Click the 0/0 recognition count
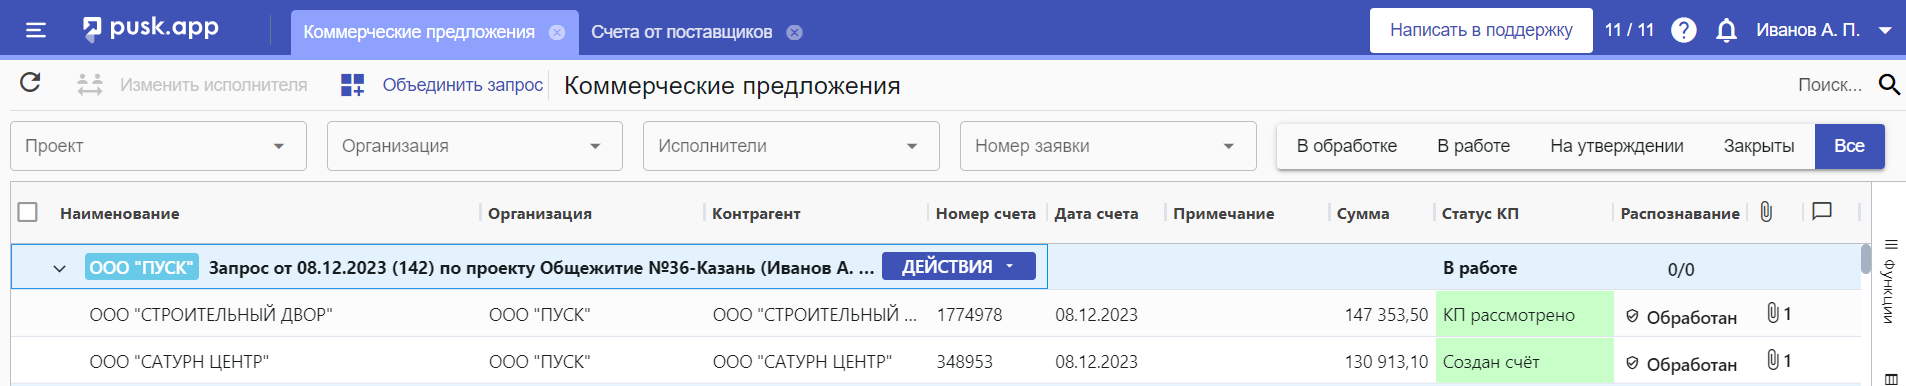1906x386 pixels. [x=1681, y=270]
